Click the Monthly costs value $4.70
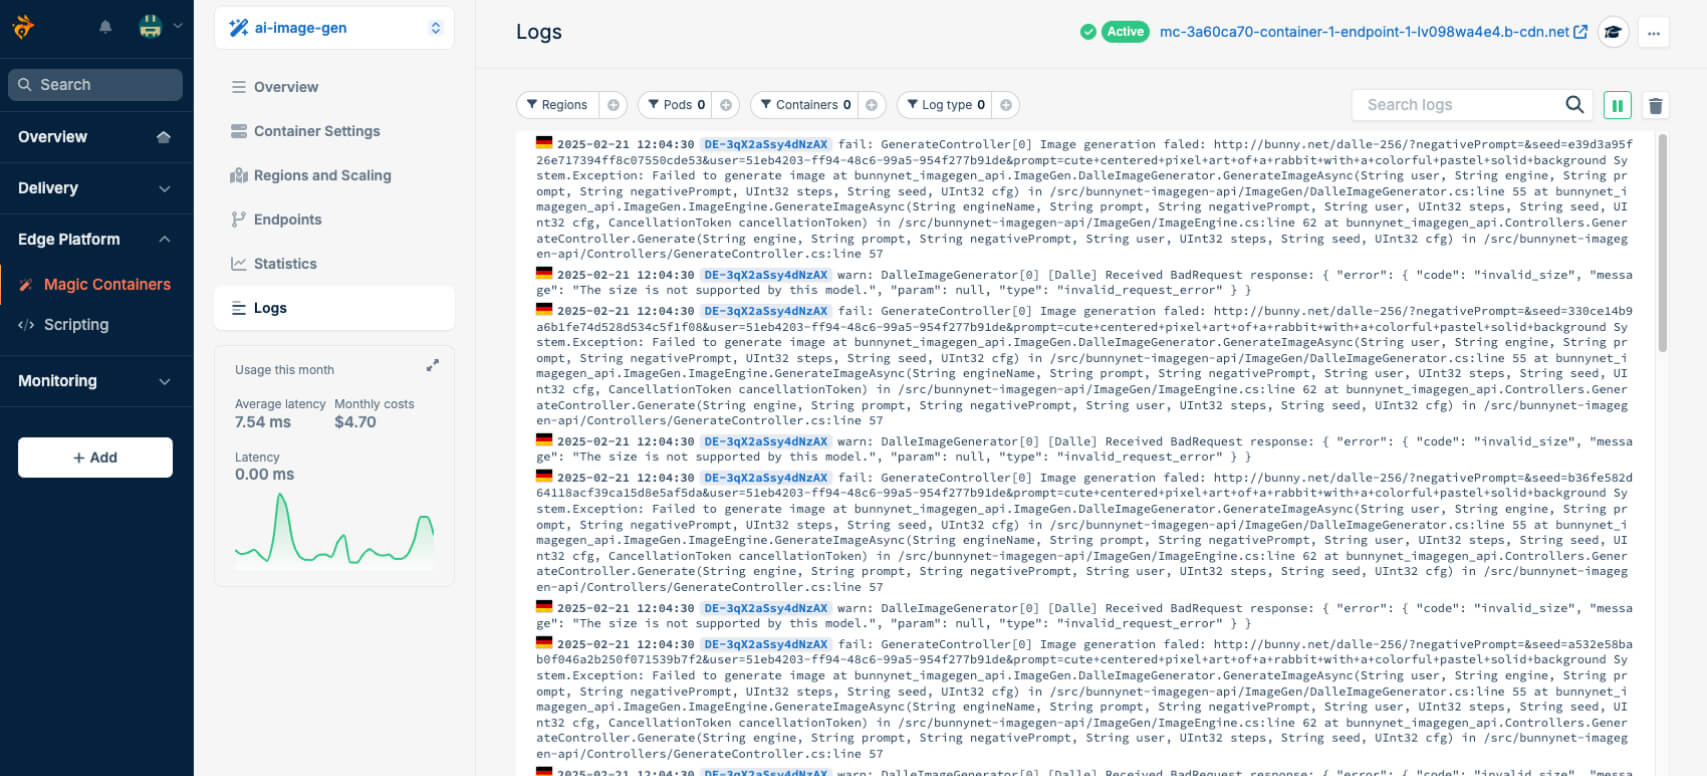Screen dimensions: 1707x776 (x=355, y=422)
